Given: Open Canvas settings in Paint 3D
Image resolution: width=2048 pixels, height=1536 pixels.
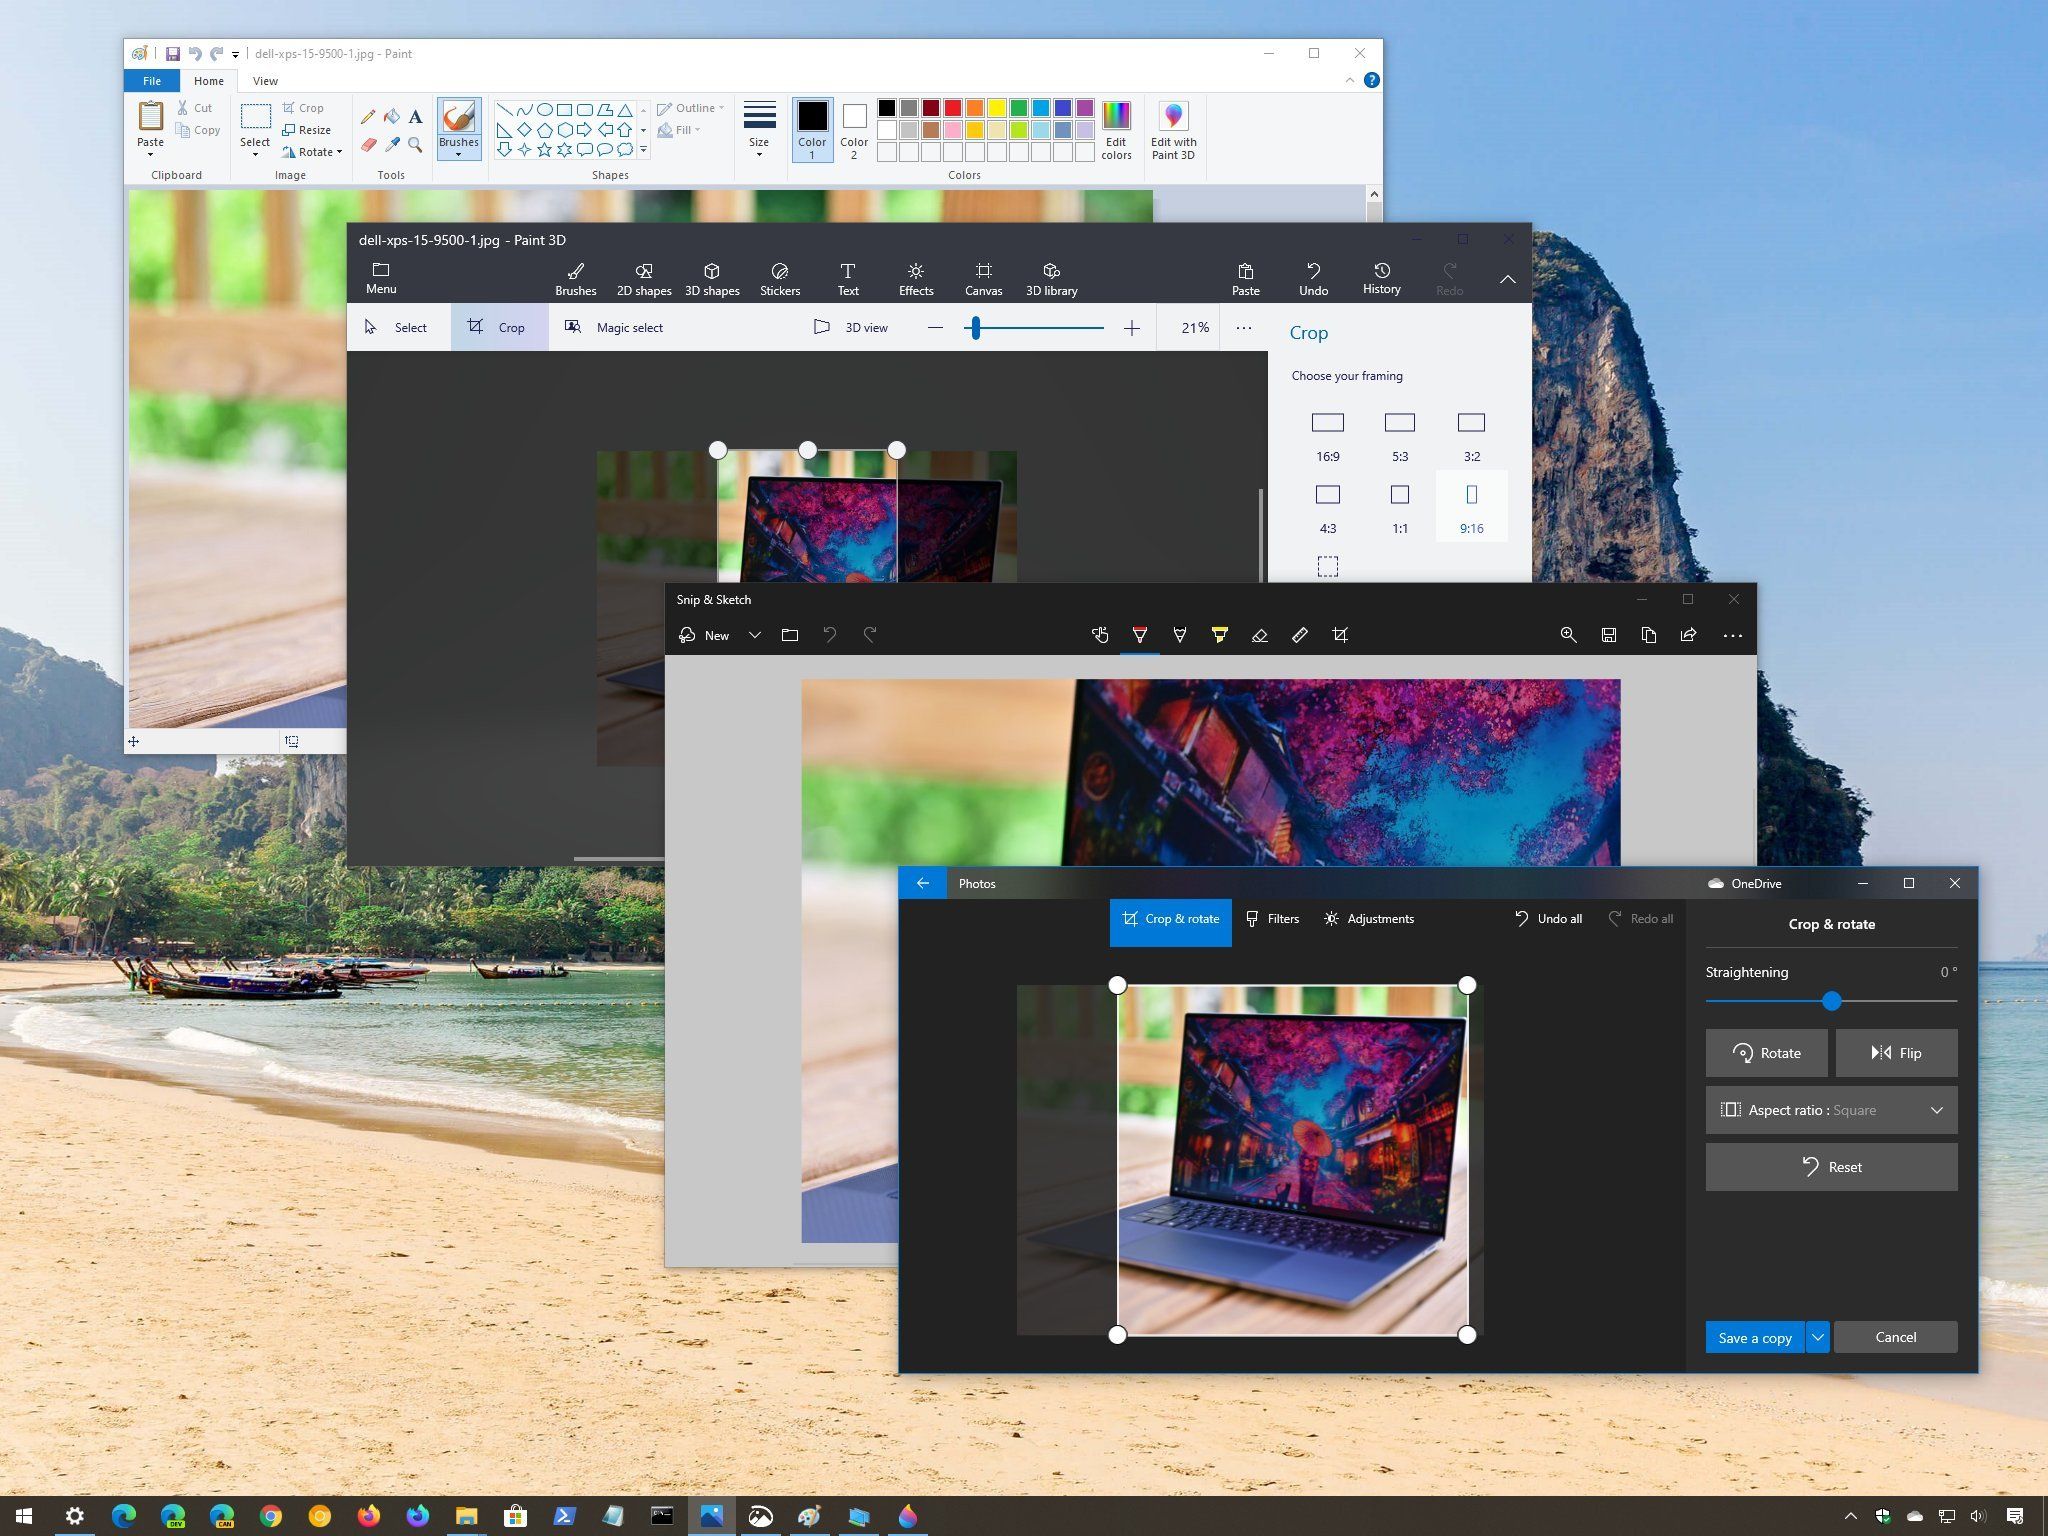Looking at the screenshot, I should point(984,279).
